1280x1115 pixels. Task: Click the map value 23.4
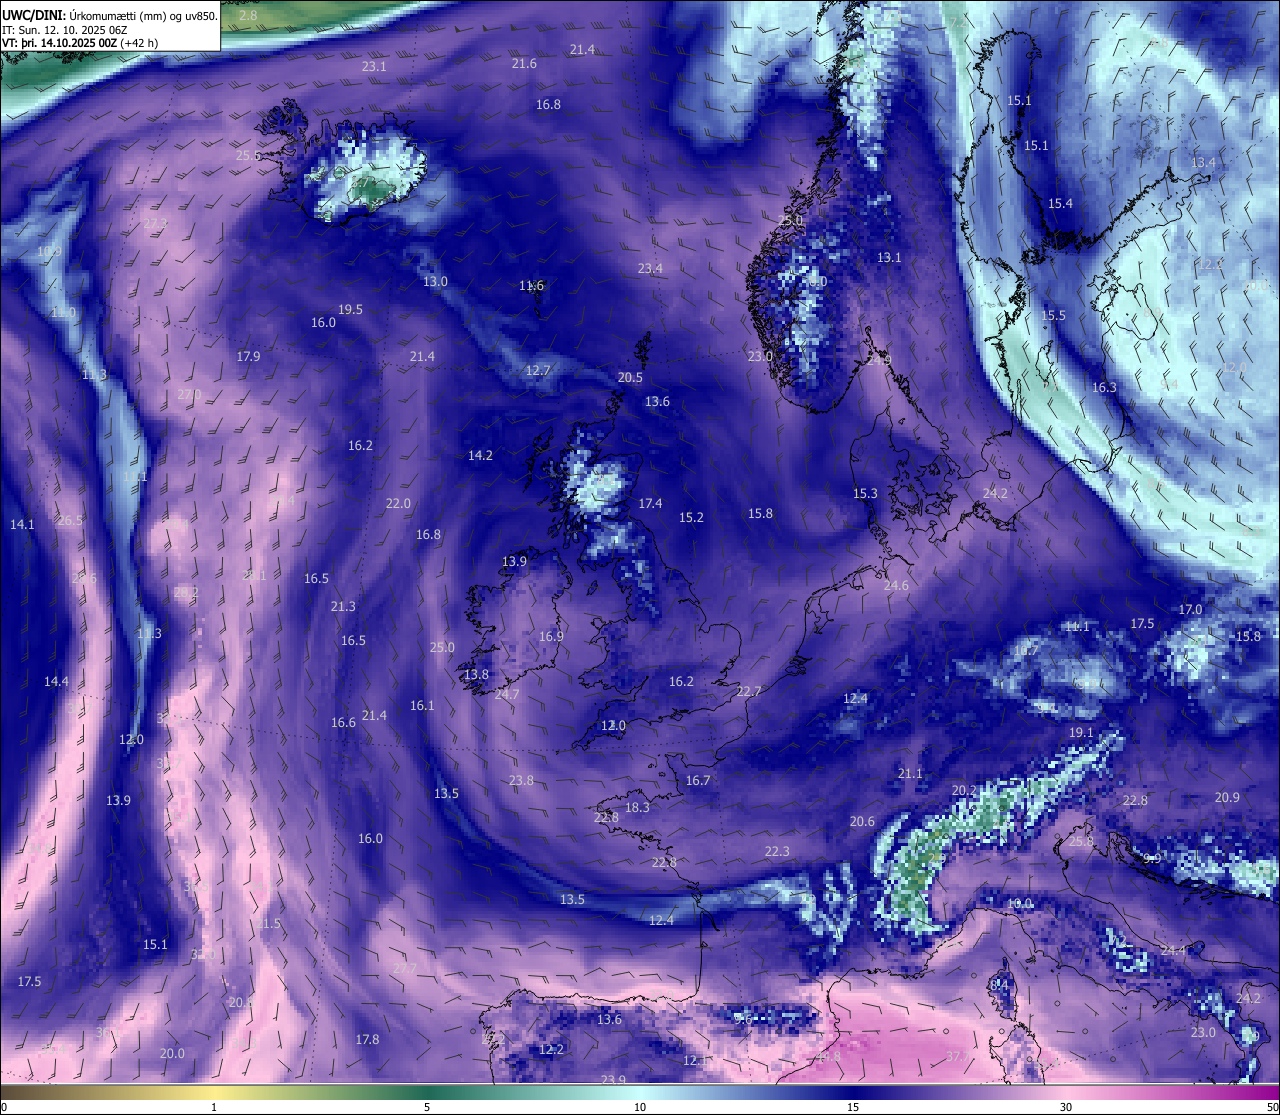pos(650,268)
